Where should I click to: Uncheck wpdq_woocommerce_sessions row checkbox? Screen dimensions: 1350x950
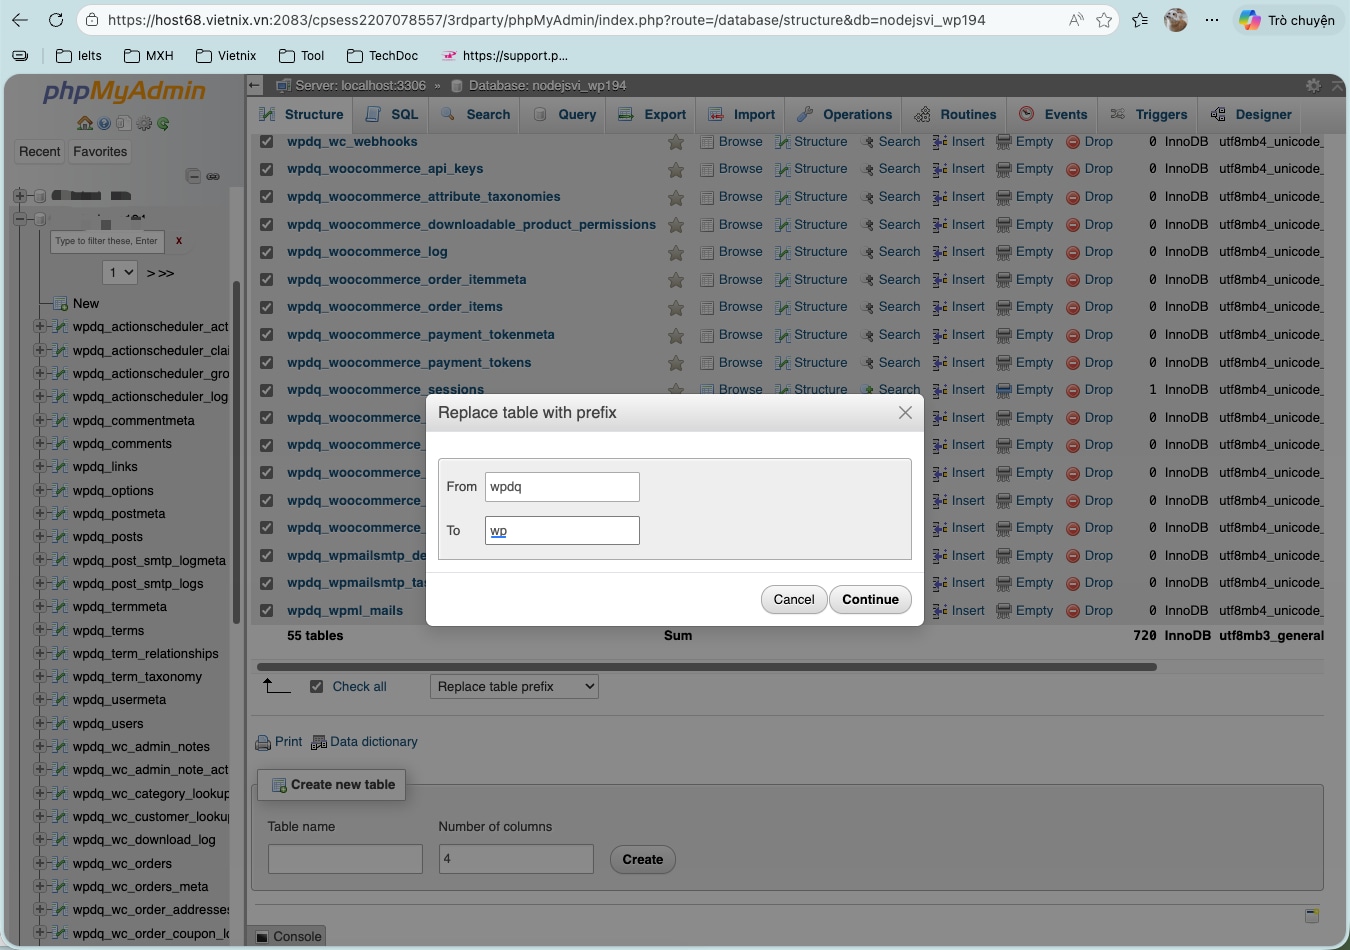(x=266, y=390)
